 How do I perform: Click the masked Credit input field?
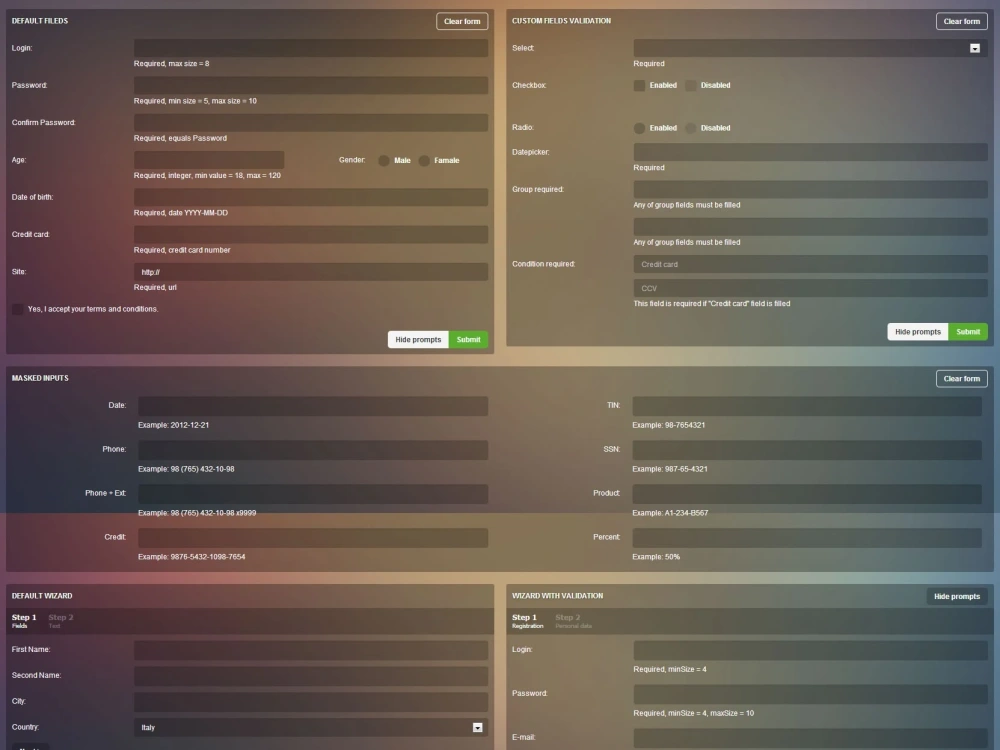pyautogui.click(x=312, y=538)
